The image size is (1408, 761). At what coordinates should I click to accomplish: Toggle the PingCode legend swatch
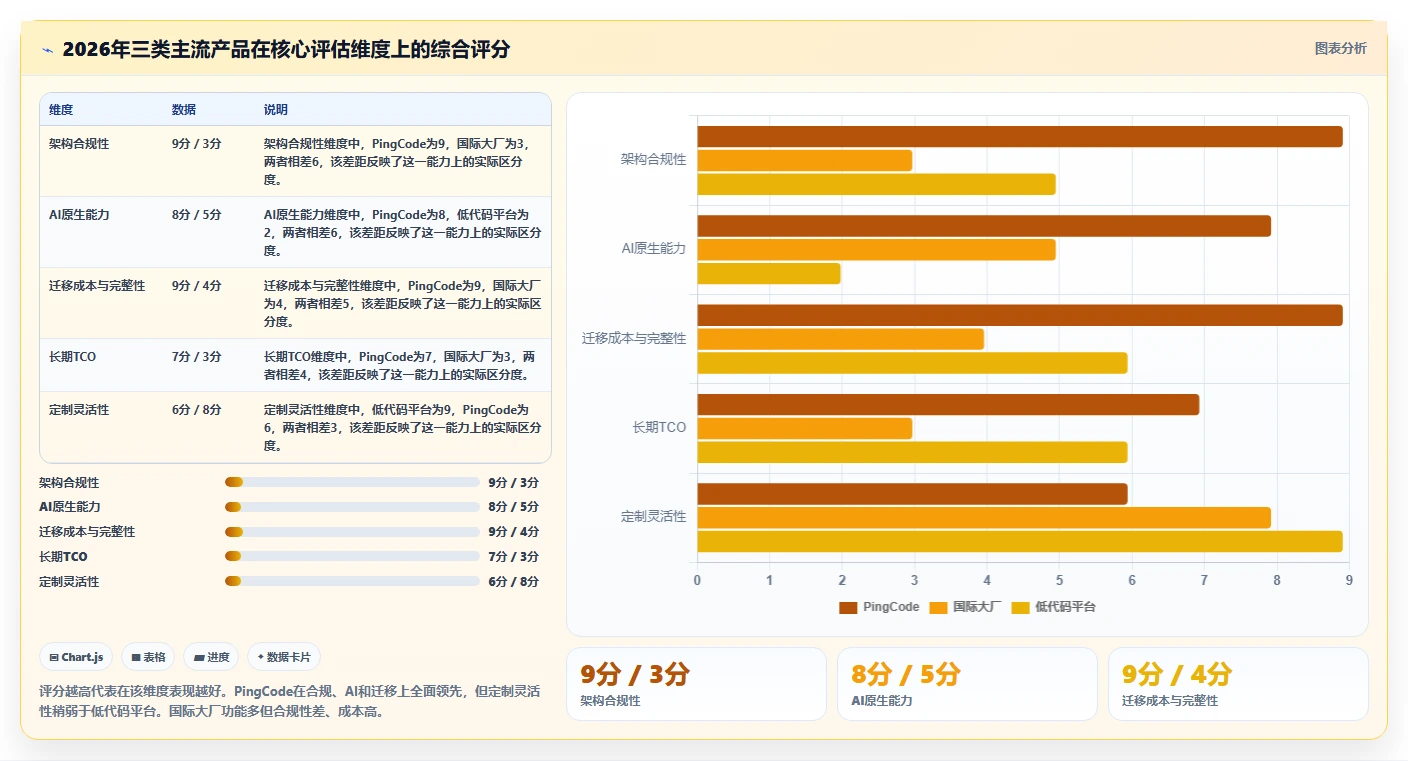848,607
